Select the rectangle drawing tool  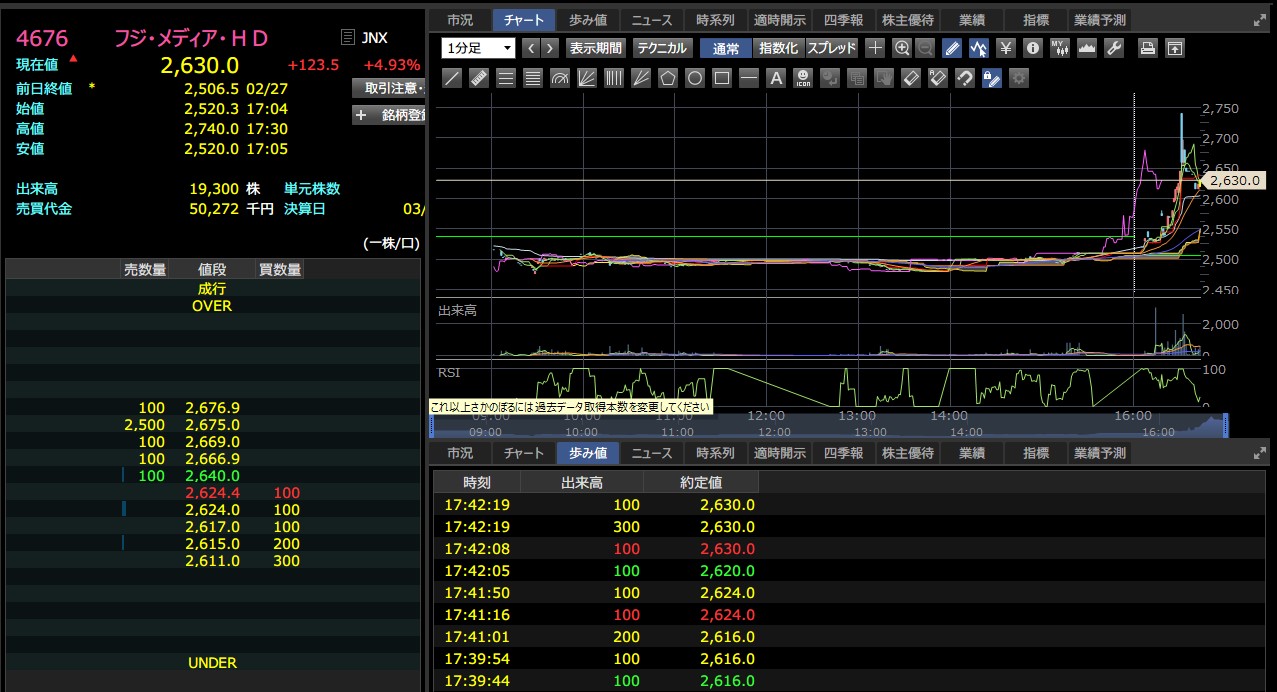point(722,78)
